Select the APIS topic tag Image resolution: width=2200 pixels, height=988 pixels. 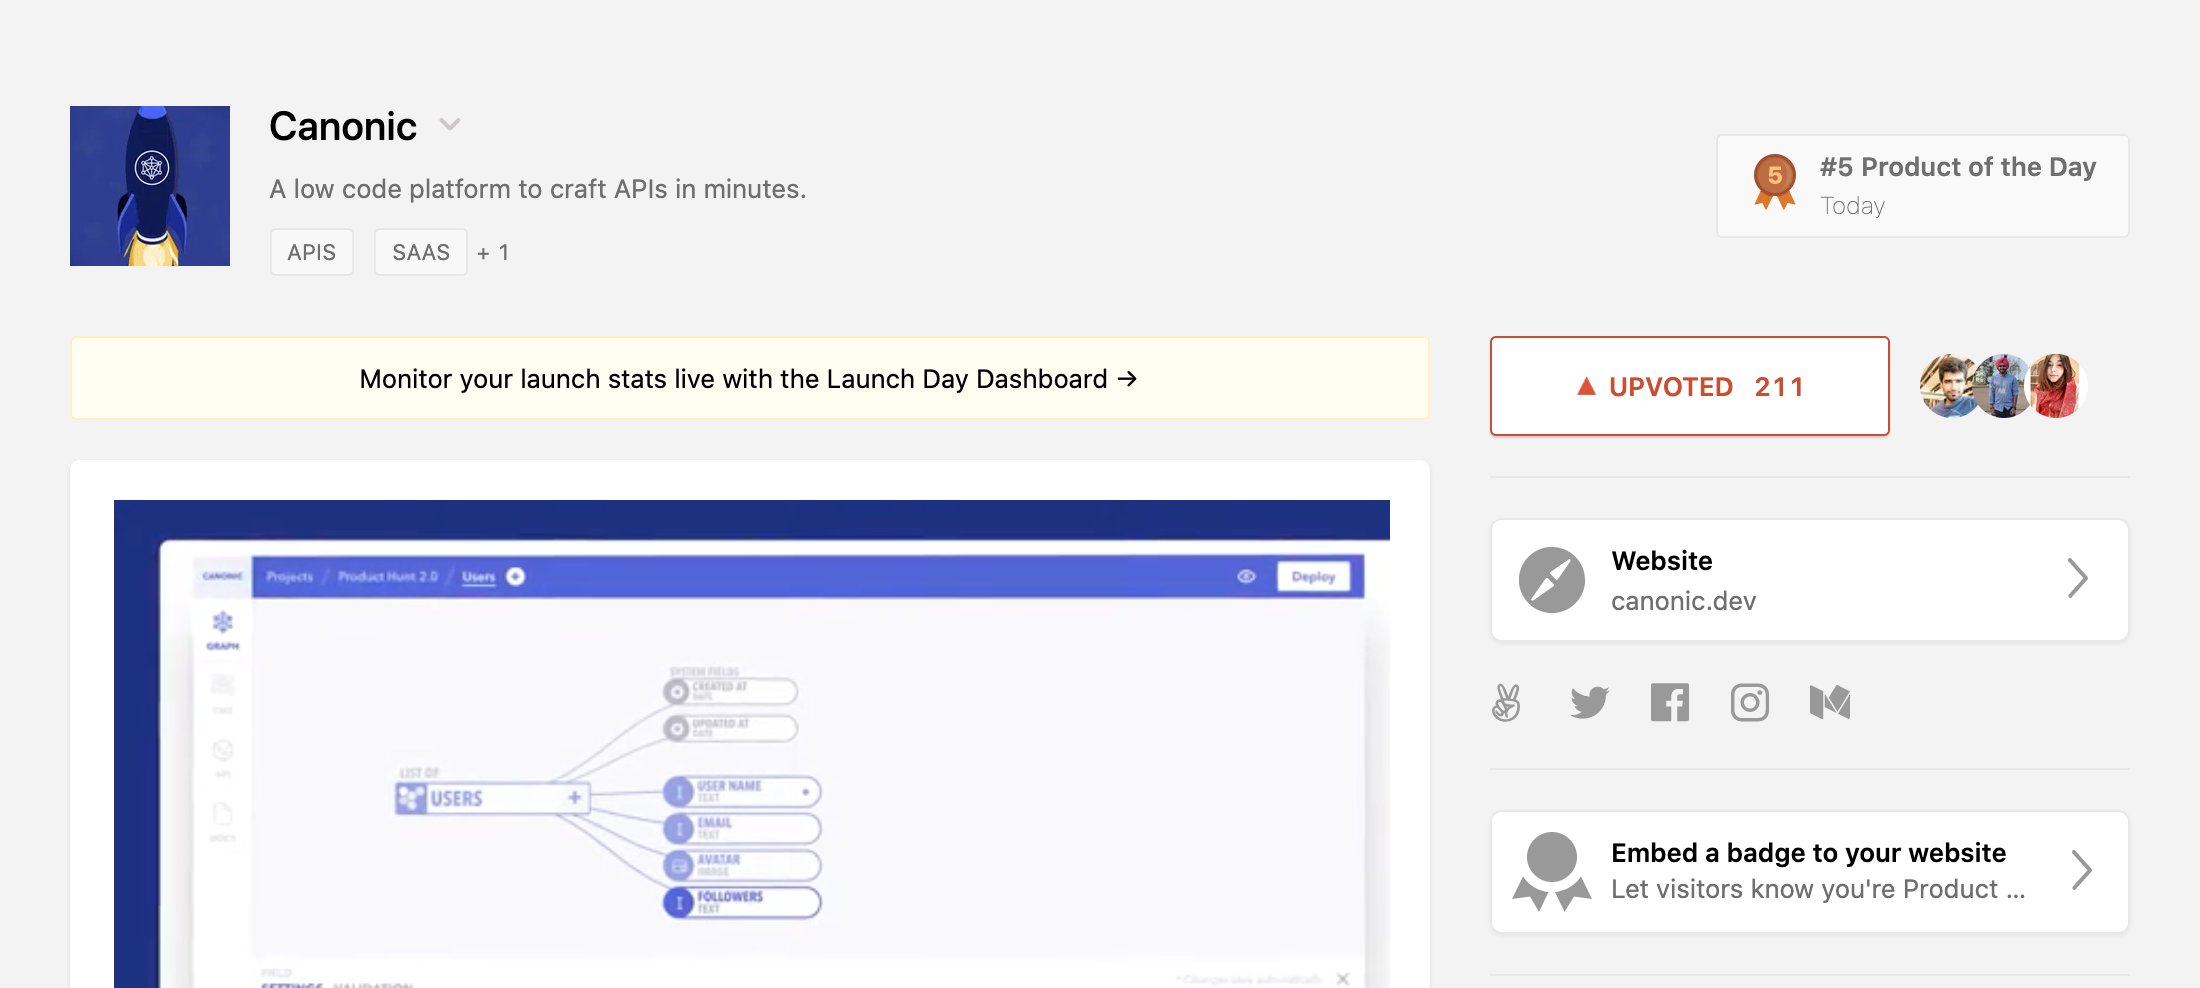(312, 252)
